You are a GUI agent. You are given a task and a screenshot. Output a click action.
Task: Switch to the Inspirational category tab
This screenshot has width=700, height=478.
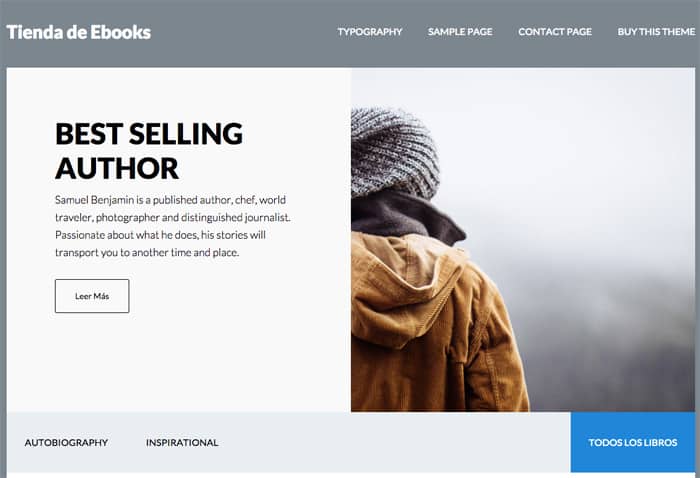pos(182,443)
